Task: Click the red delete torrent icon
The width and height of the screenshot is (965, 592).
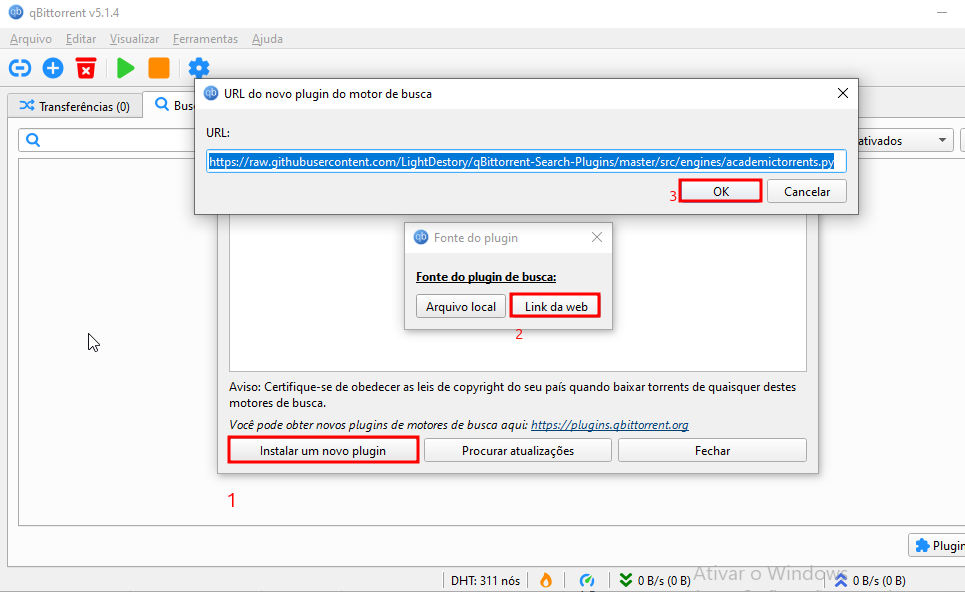Action: click(86, 68)
